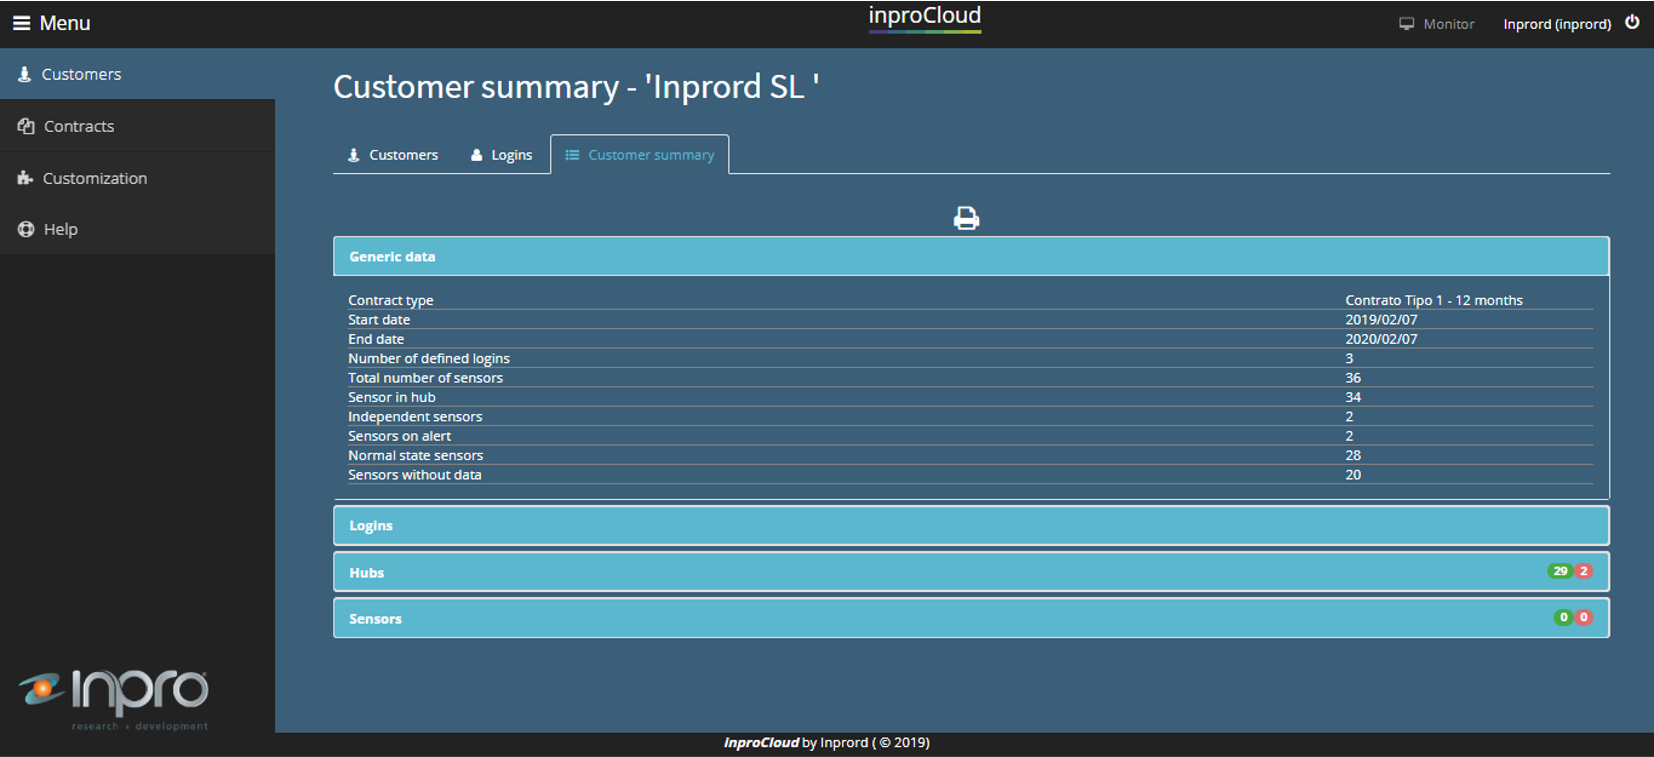Select the Customer summary tab
Screen dimensions: 1654x757
[640, 155]
